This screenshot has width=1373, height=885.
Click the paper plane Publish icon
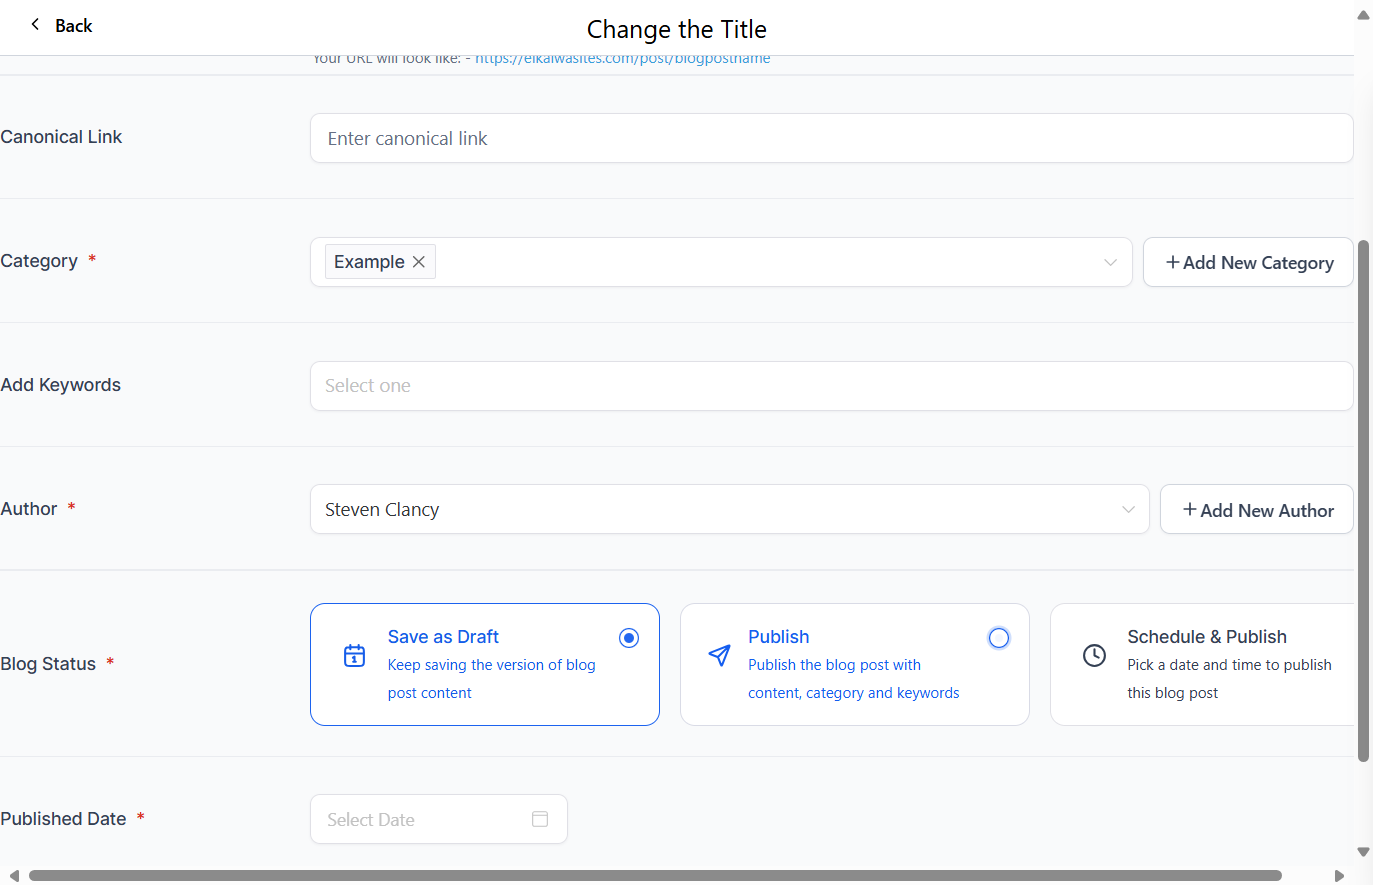(x=719, y=656)
